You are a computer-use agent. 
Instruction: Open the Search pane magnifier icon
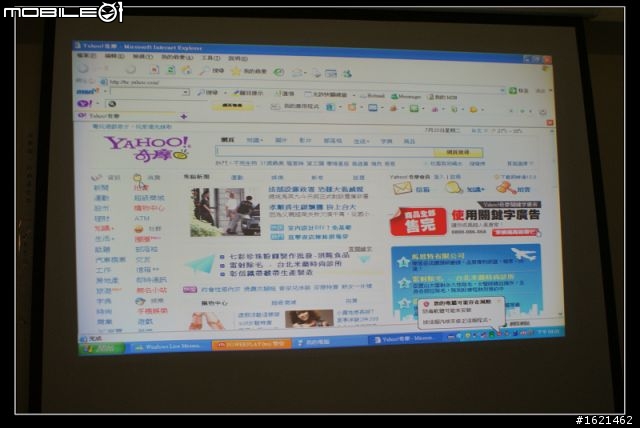204,71
